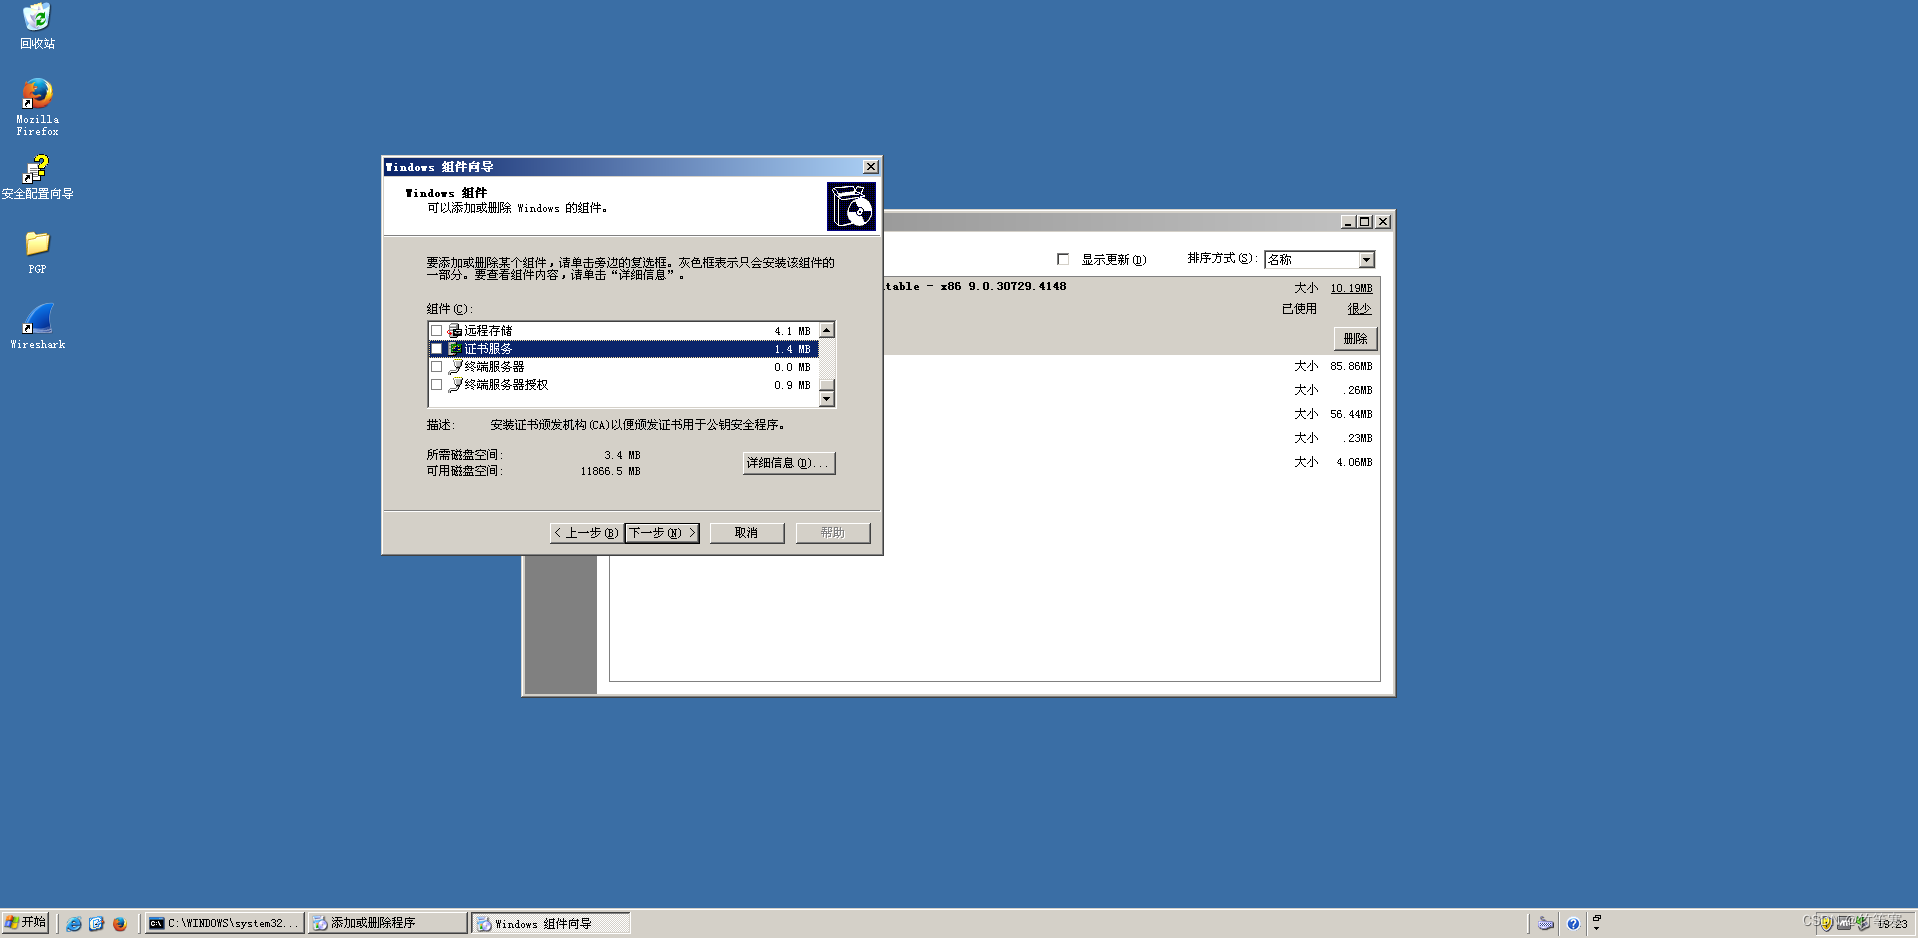
Task: Open the Recycle Bin (回收站) desktop icon
Action: pyautogui.click(x=37, y=26)
